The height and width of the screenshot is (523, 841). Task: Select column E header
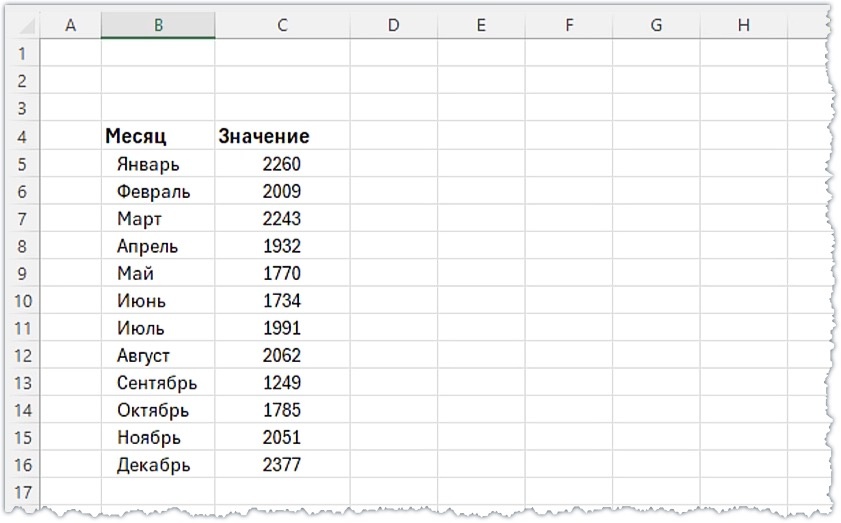(x=481, y=25)
